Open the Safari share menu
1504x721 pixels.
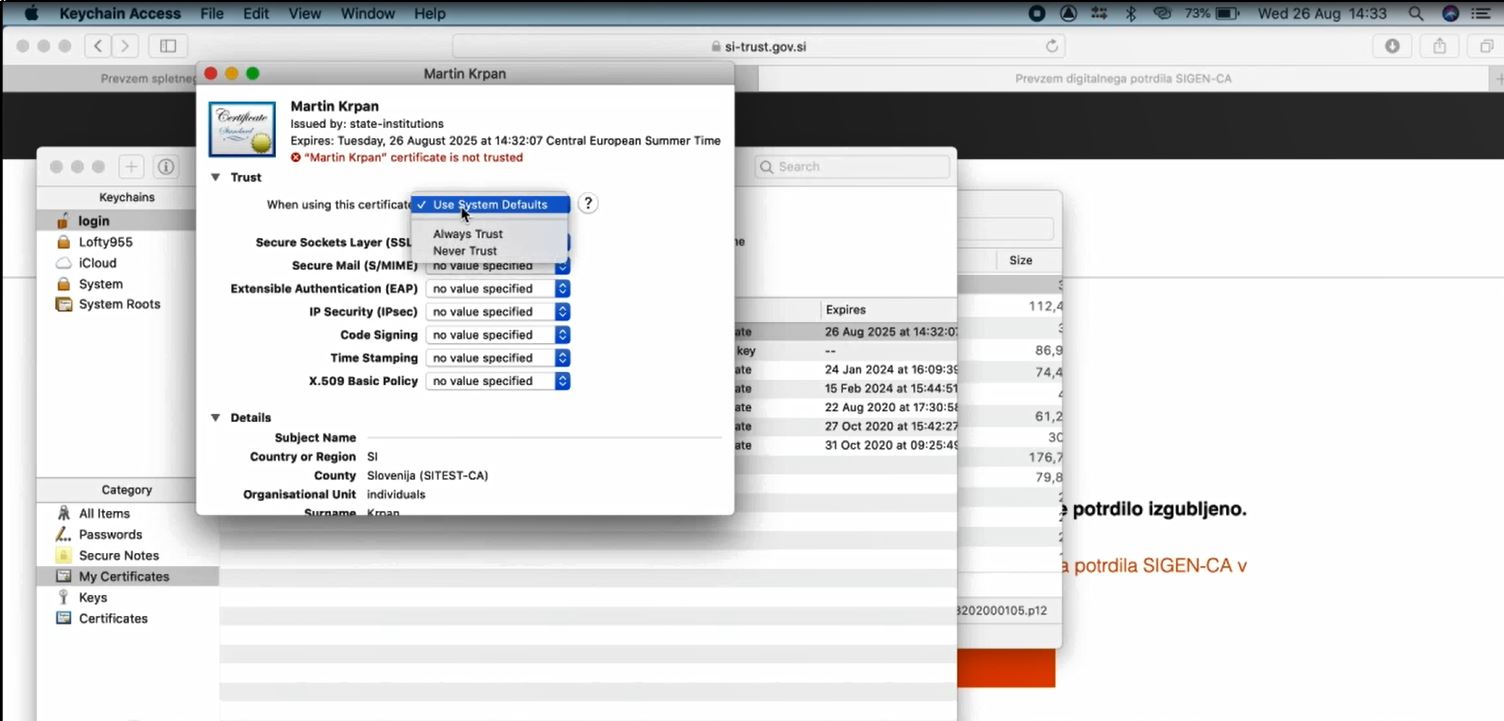(1440, 46)
